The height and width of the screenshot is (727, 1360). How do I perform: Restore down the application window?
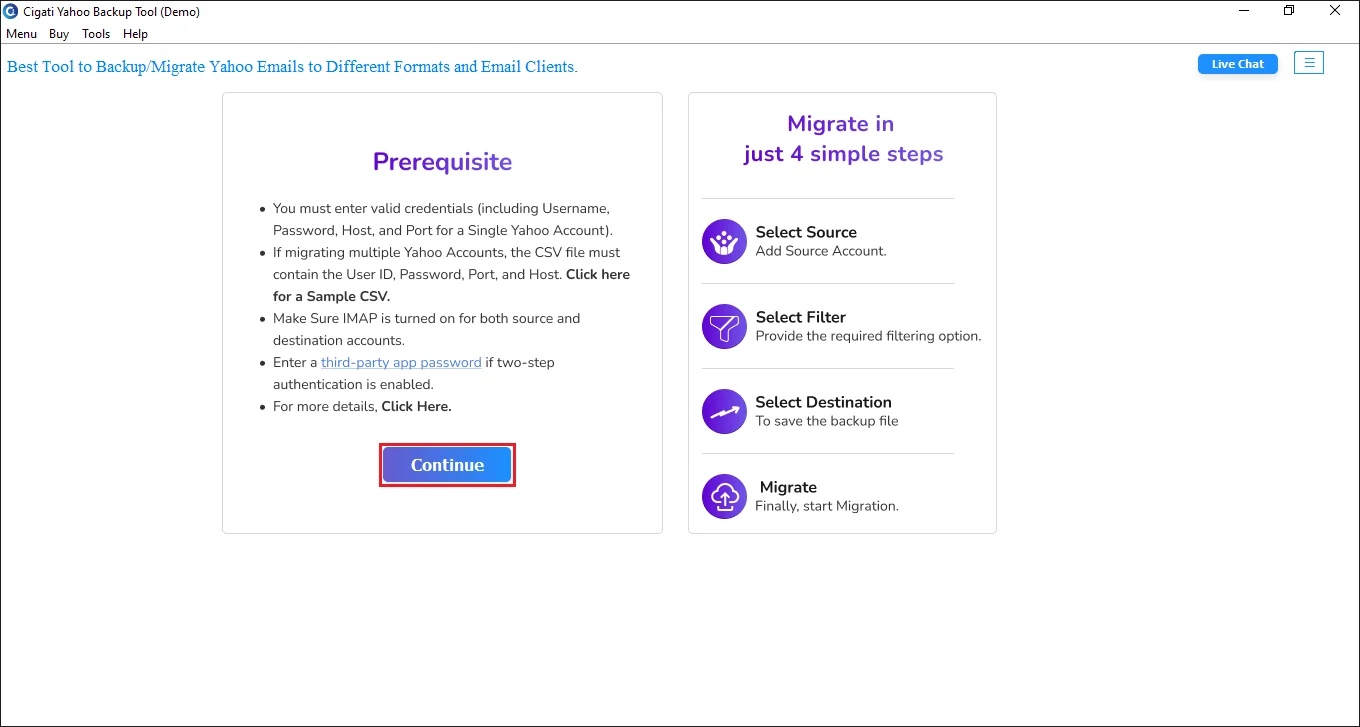1289,11
